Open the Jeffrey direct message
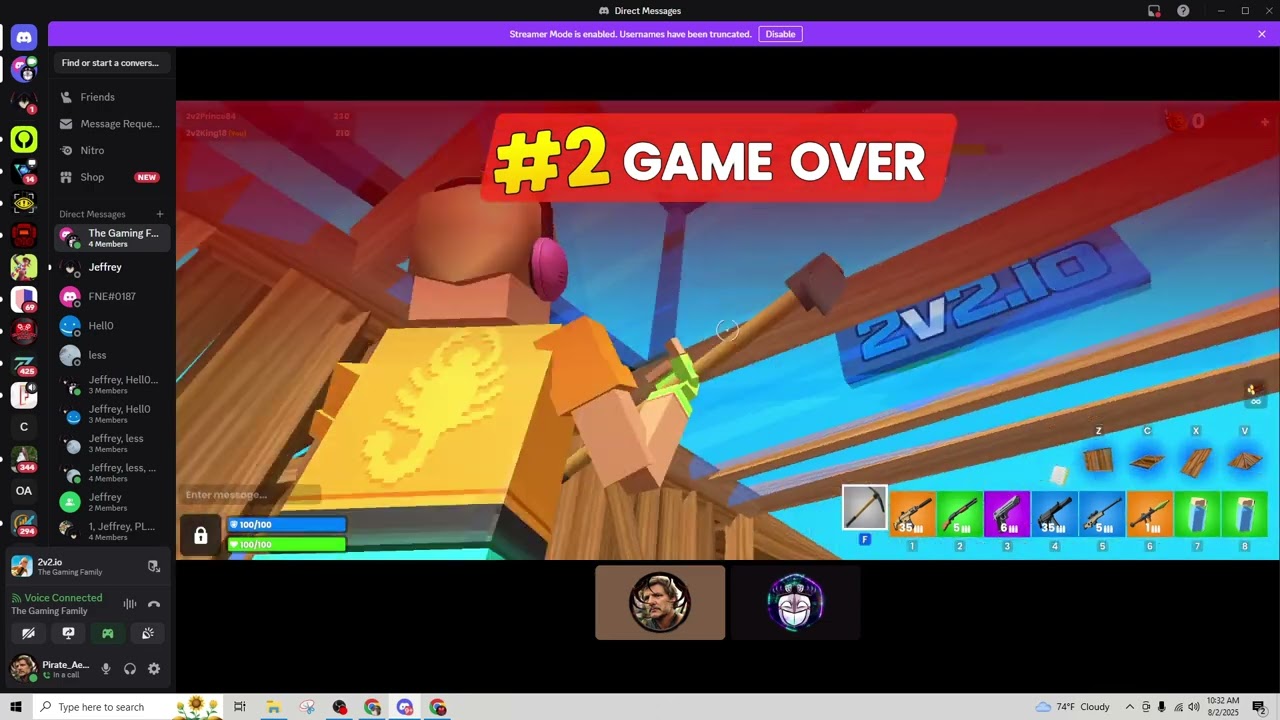 click(112, 267)
